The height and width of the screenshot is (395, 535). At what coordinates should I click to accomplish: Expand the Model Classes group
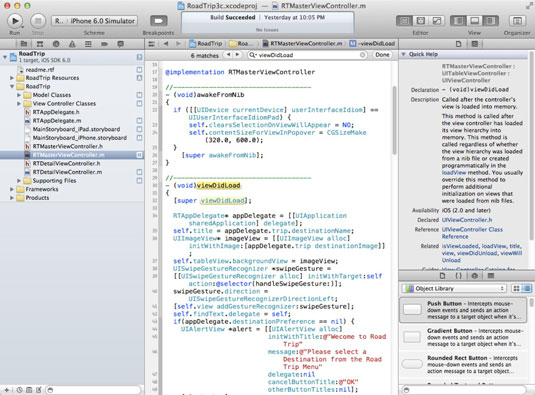tap(19, 95)
